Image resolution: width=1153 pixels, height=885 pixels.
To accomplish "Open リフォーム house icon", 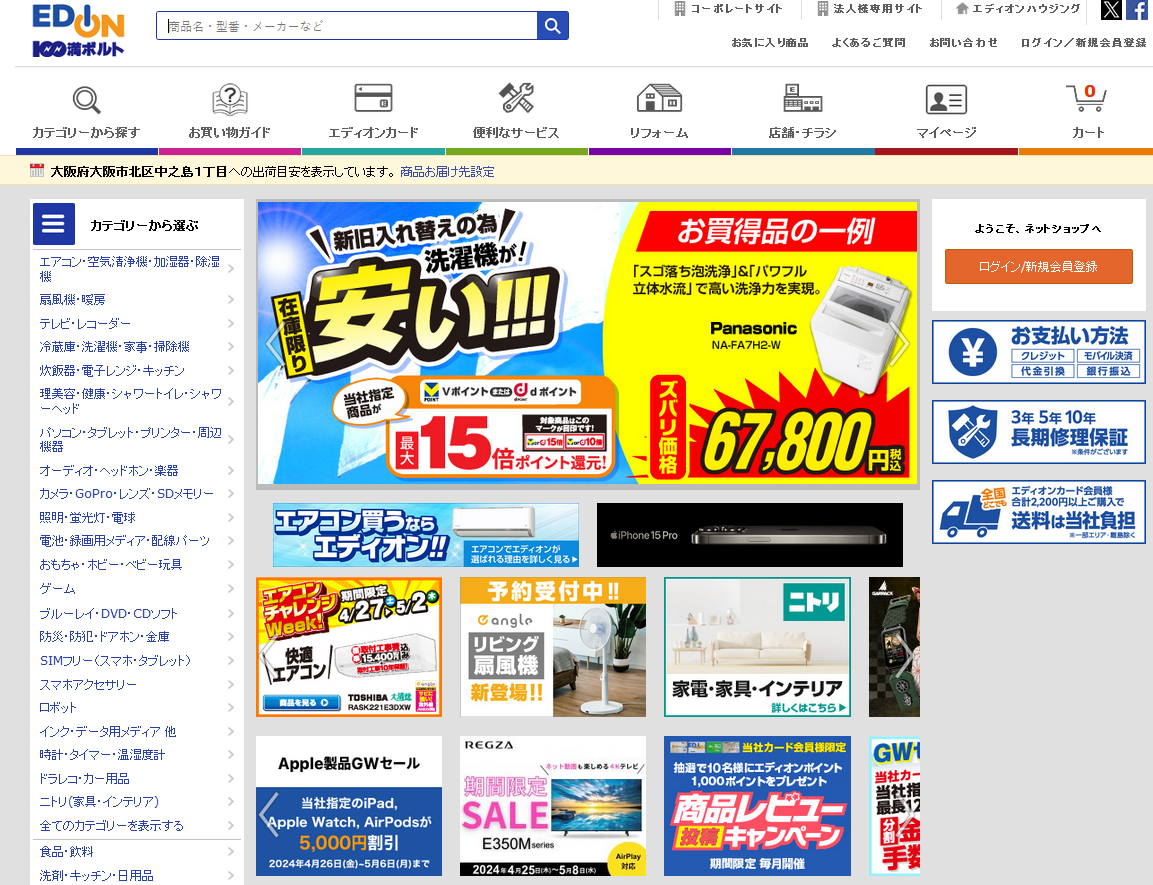I will tap(659, 98).
